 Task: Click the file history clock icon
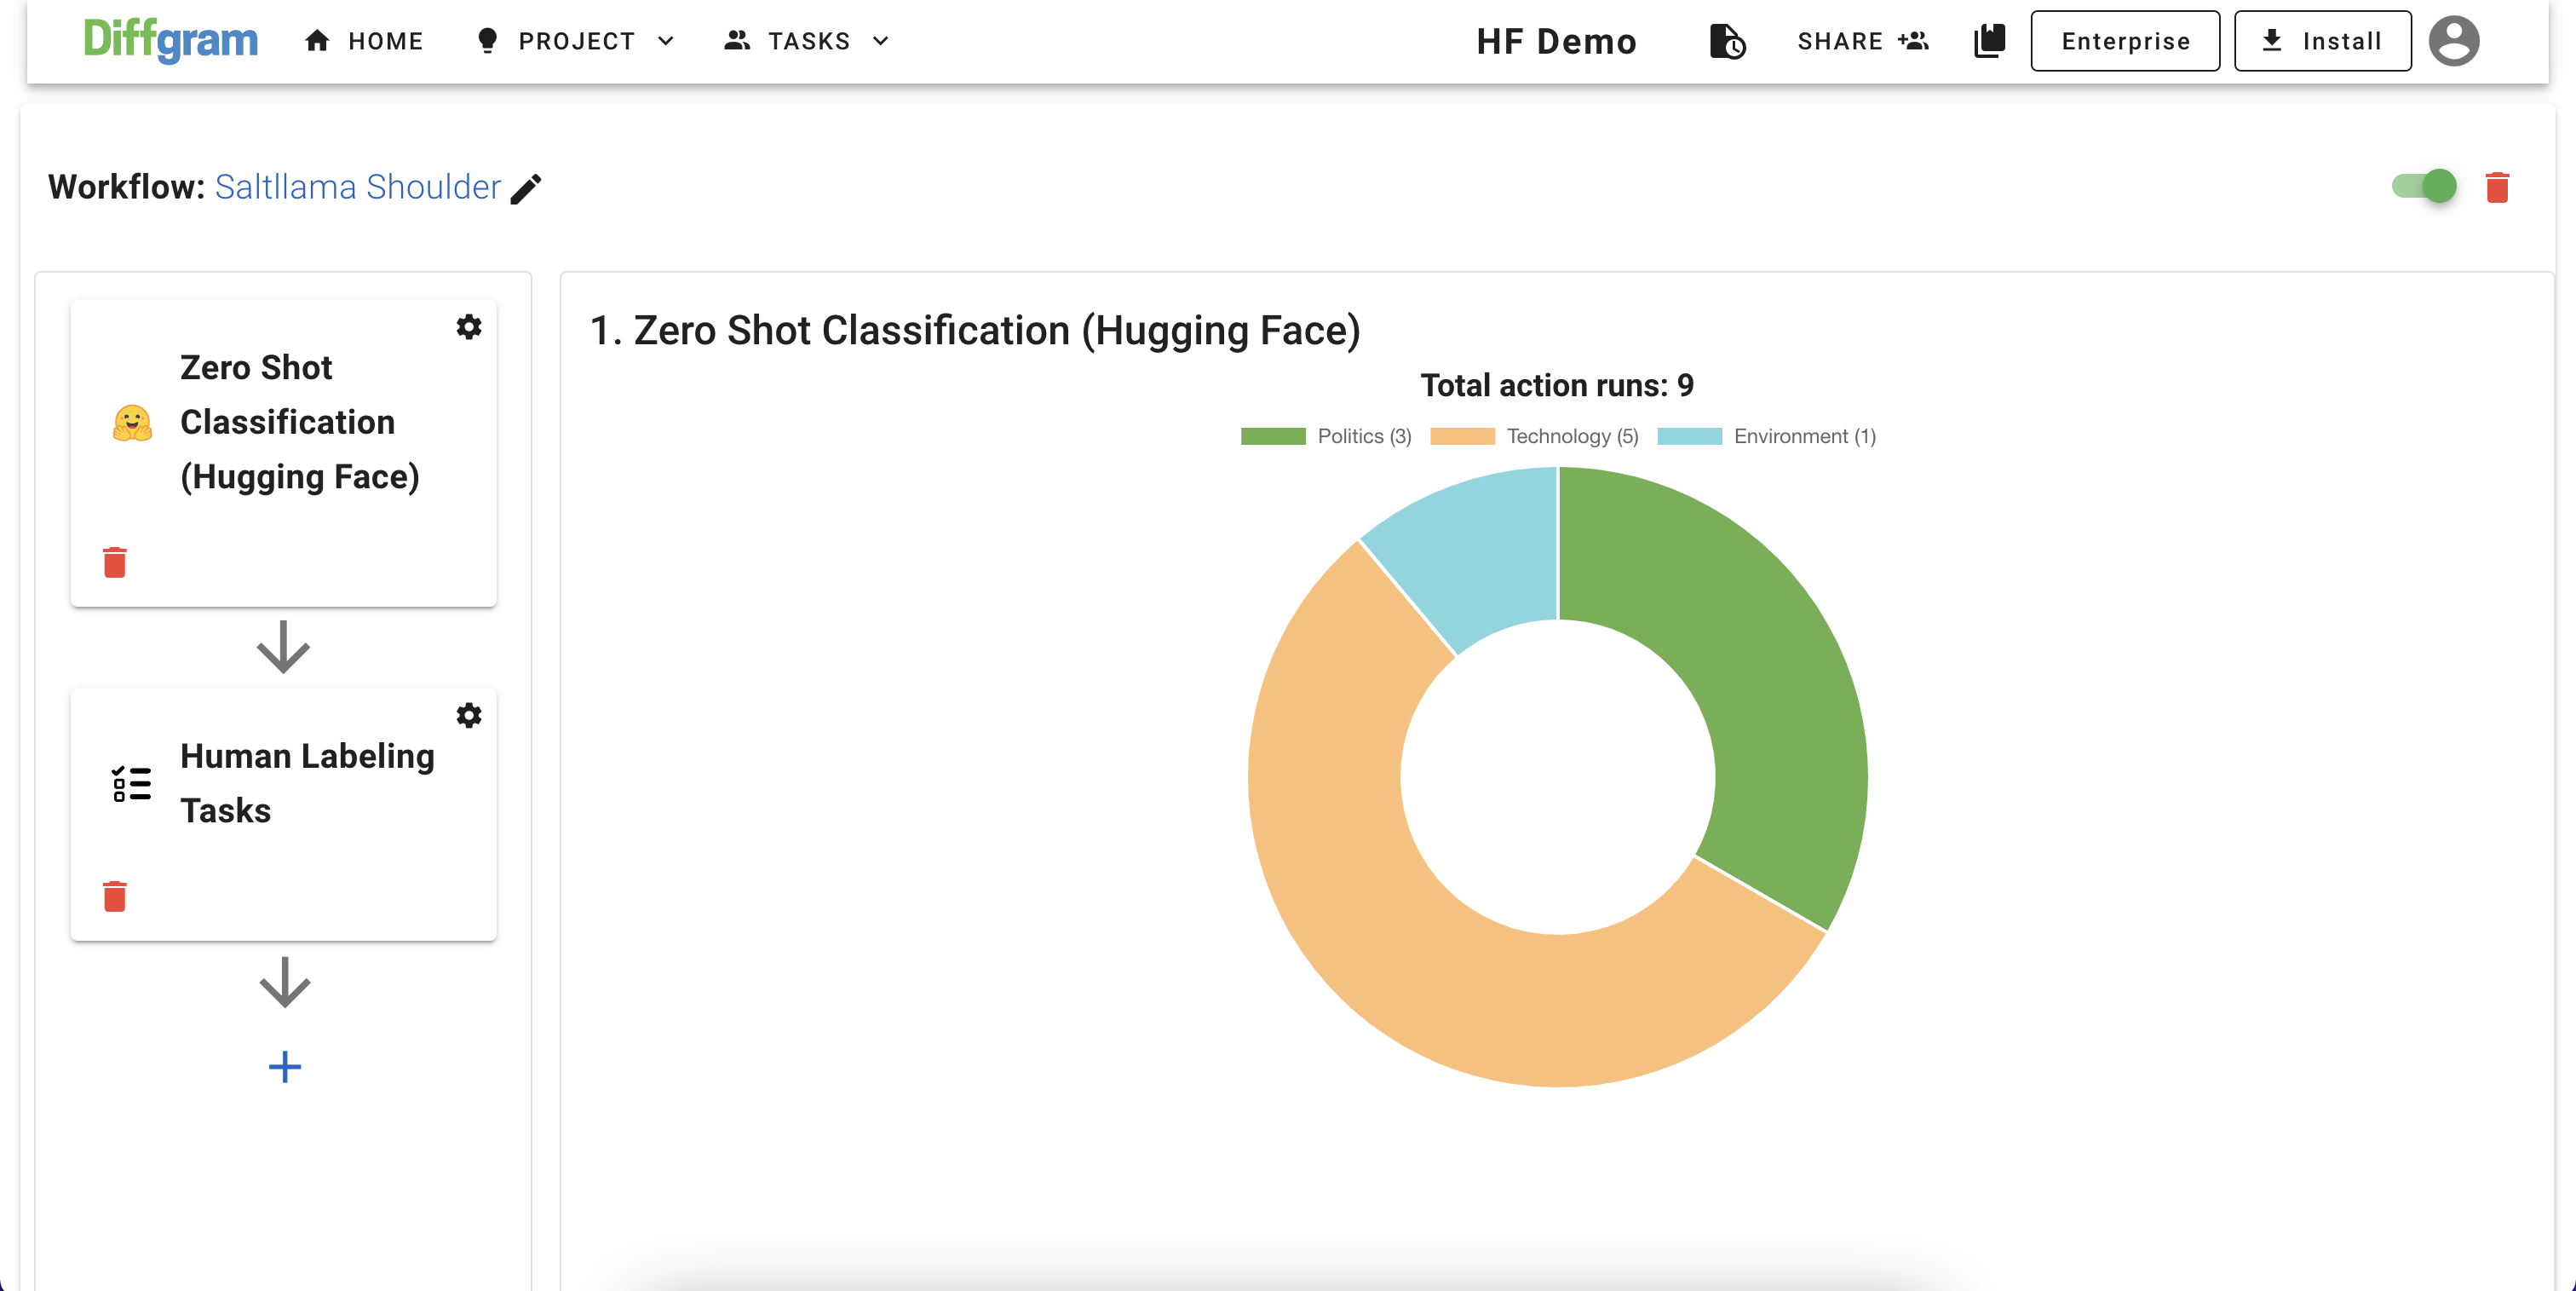tap(1727, 41)
